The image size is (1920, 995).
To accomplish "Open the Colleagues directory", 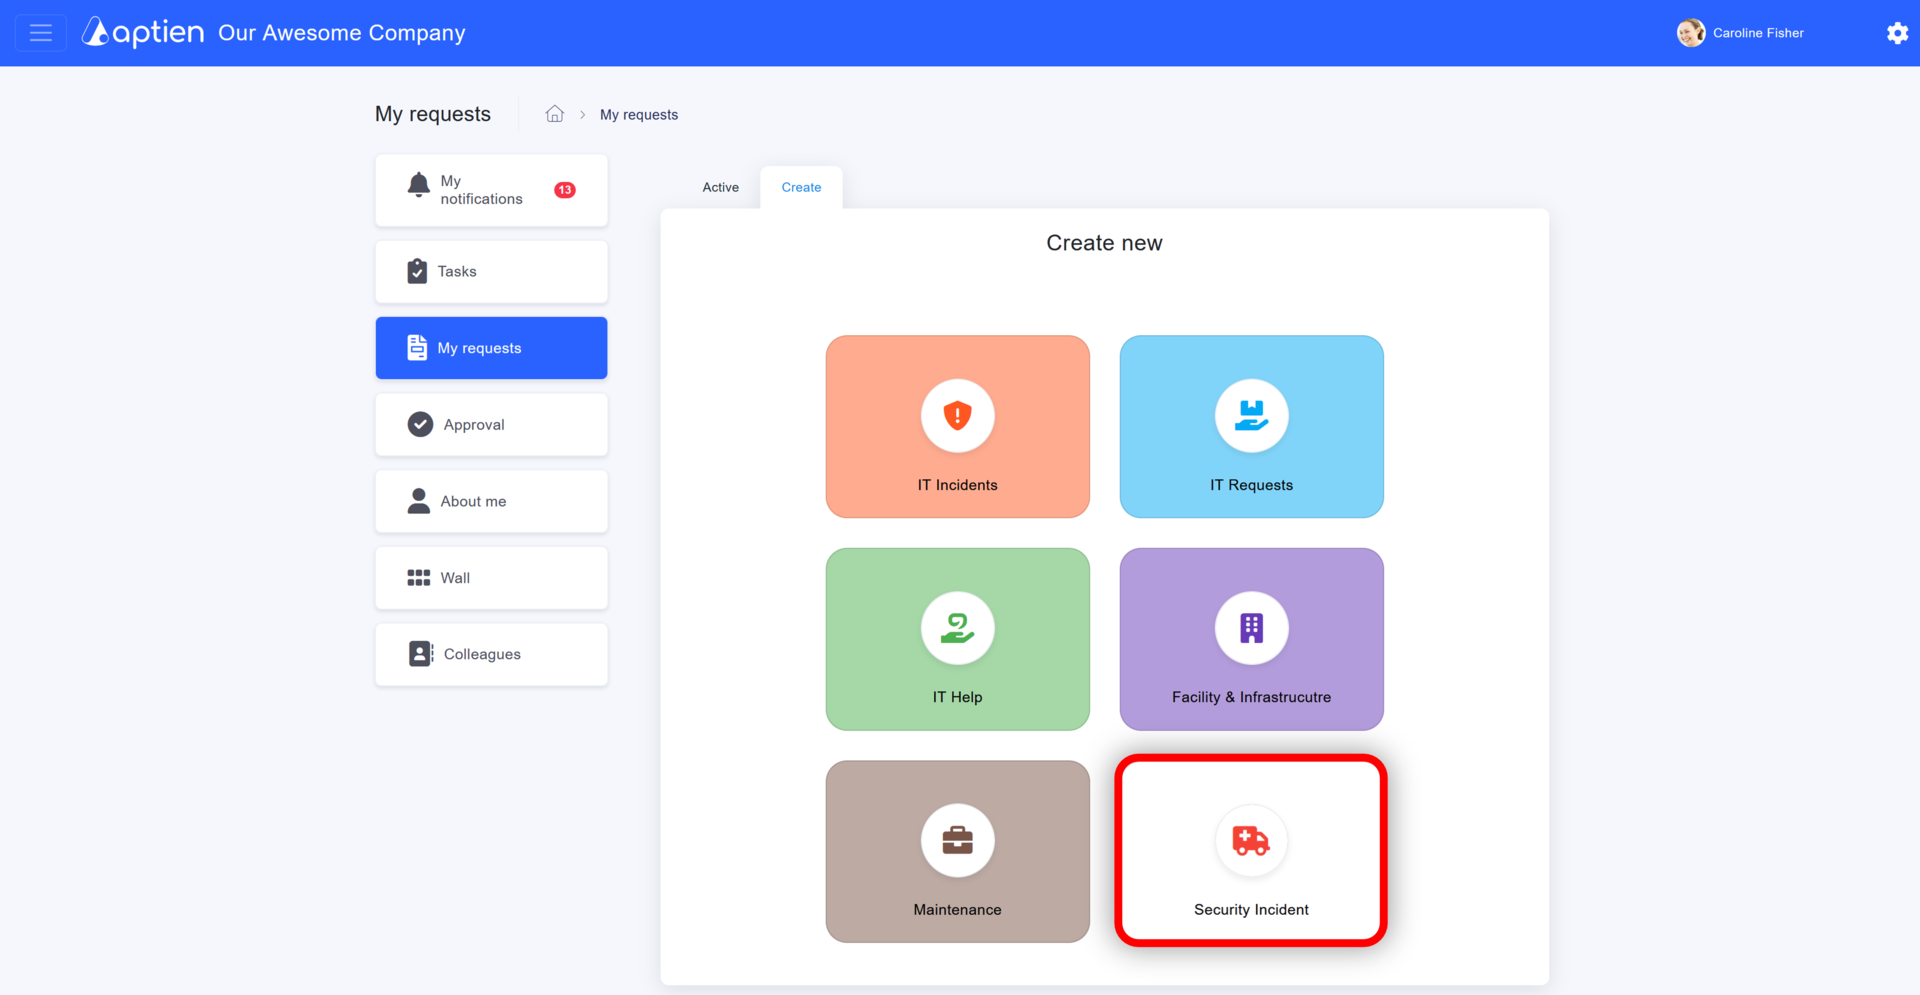I will click(491, 654).
